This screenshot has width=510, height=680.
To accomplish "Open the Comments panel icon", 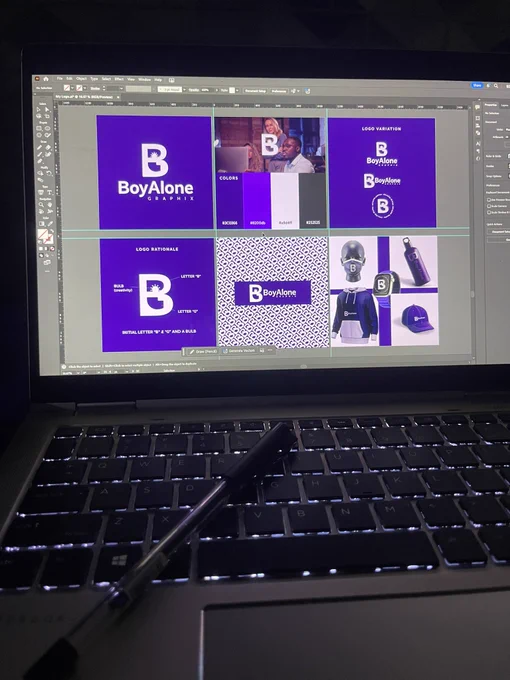I will pyautogui.click(x=477, y=107).
